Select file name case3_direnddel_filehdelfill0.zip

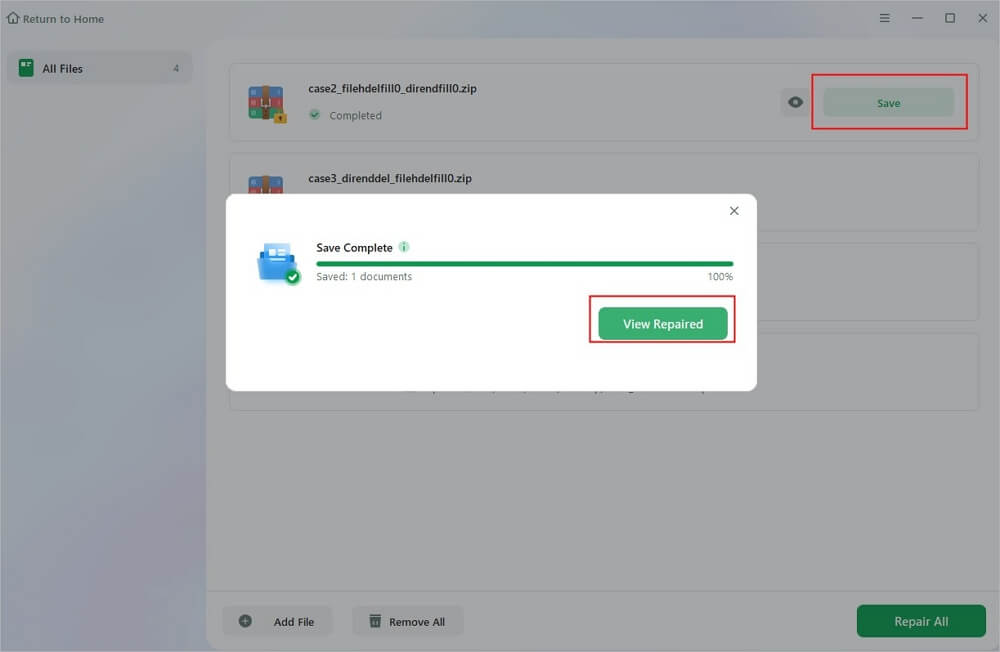tap(390, 178)
